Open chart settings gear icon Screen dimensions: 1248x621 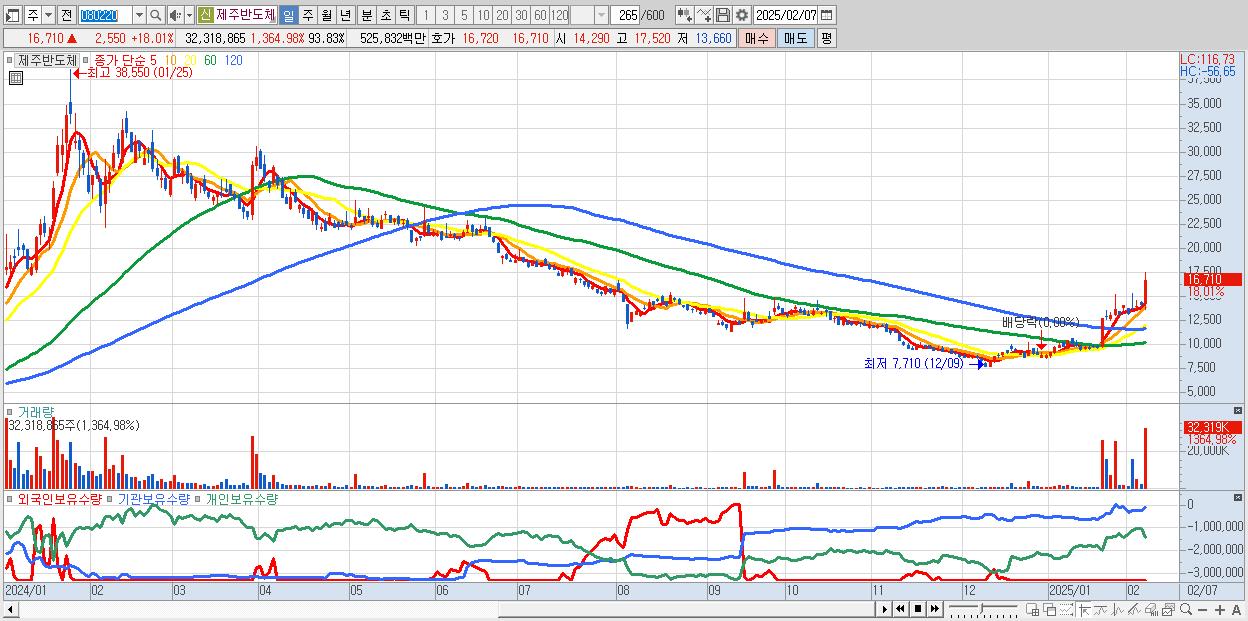click(741, 15)
